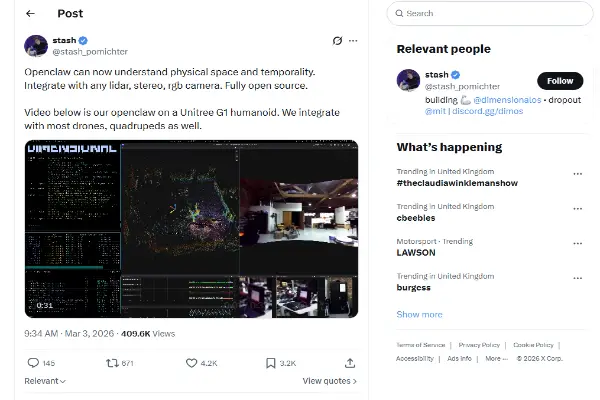
Task: Like the post with heart icon
Action: tap(192, 363)
